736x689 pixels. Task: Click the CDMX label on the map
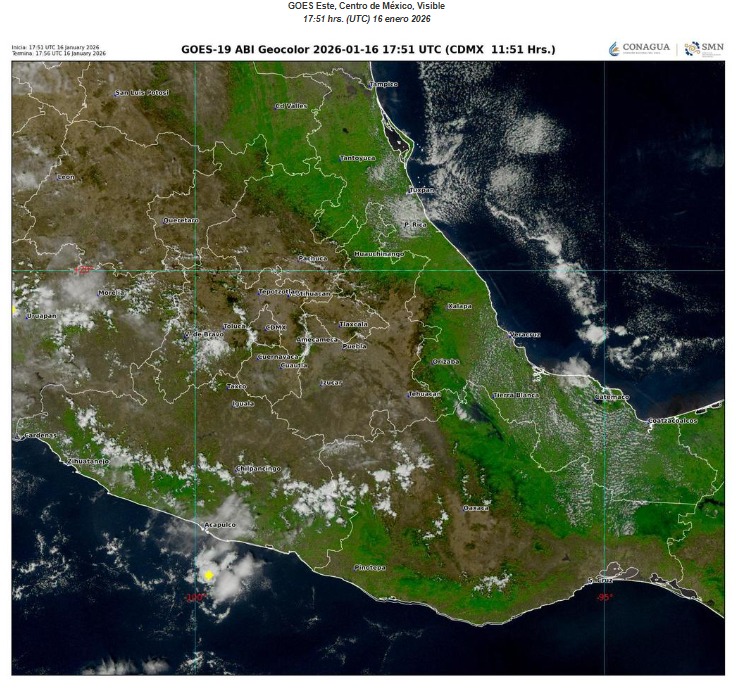click(x=276, y=327)
